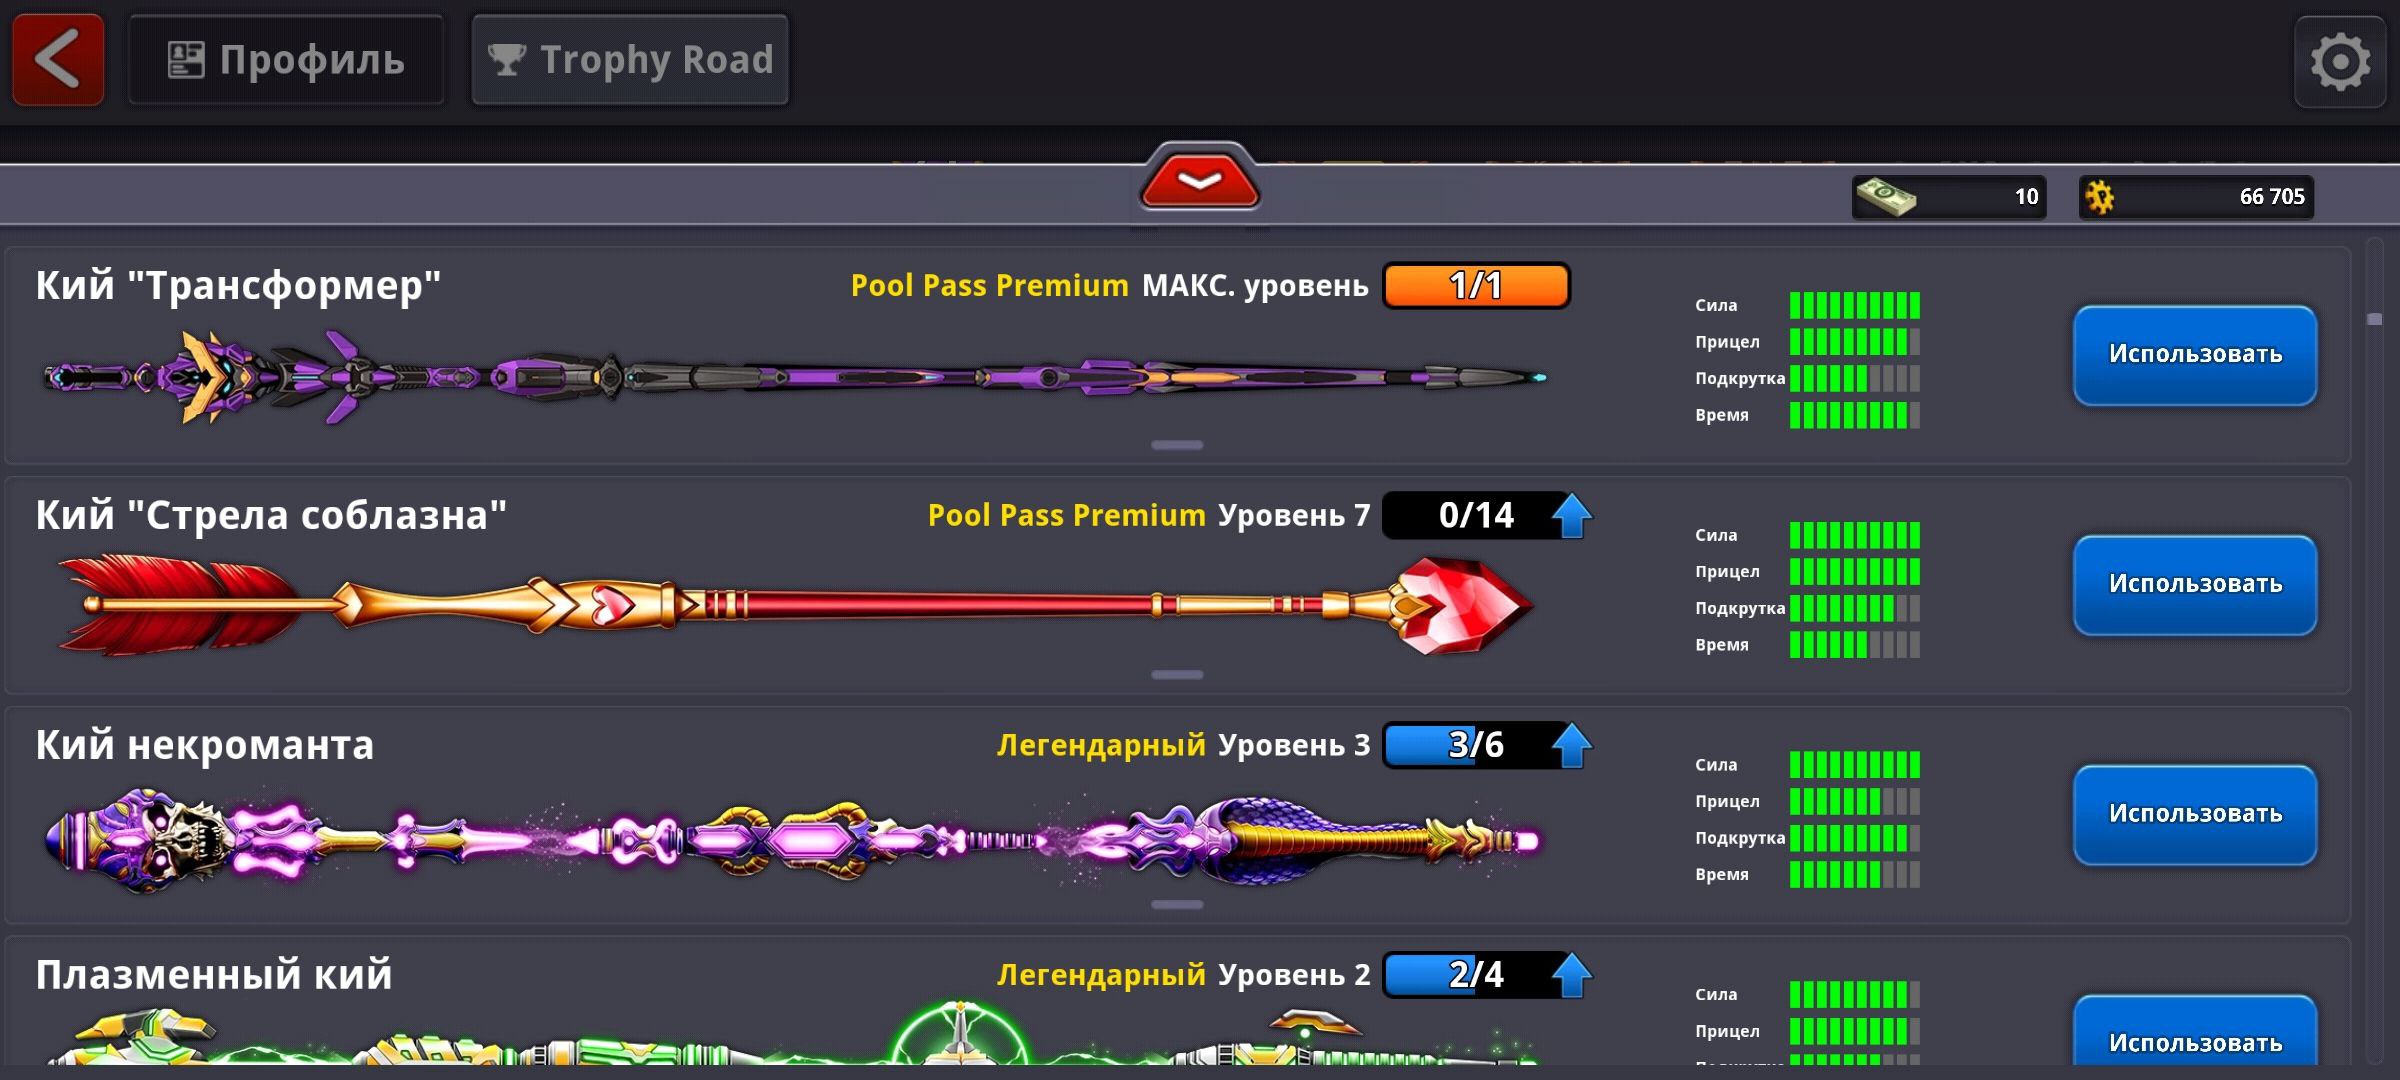Screen dimensions: 2400x1080
Task: Click the cue list scrollbar thumb
Action: (2375, 319)
